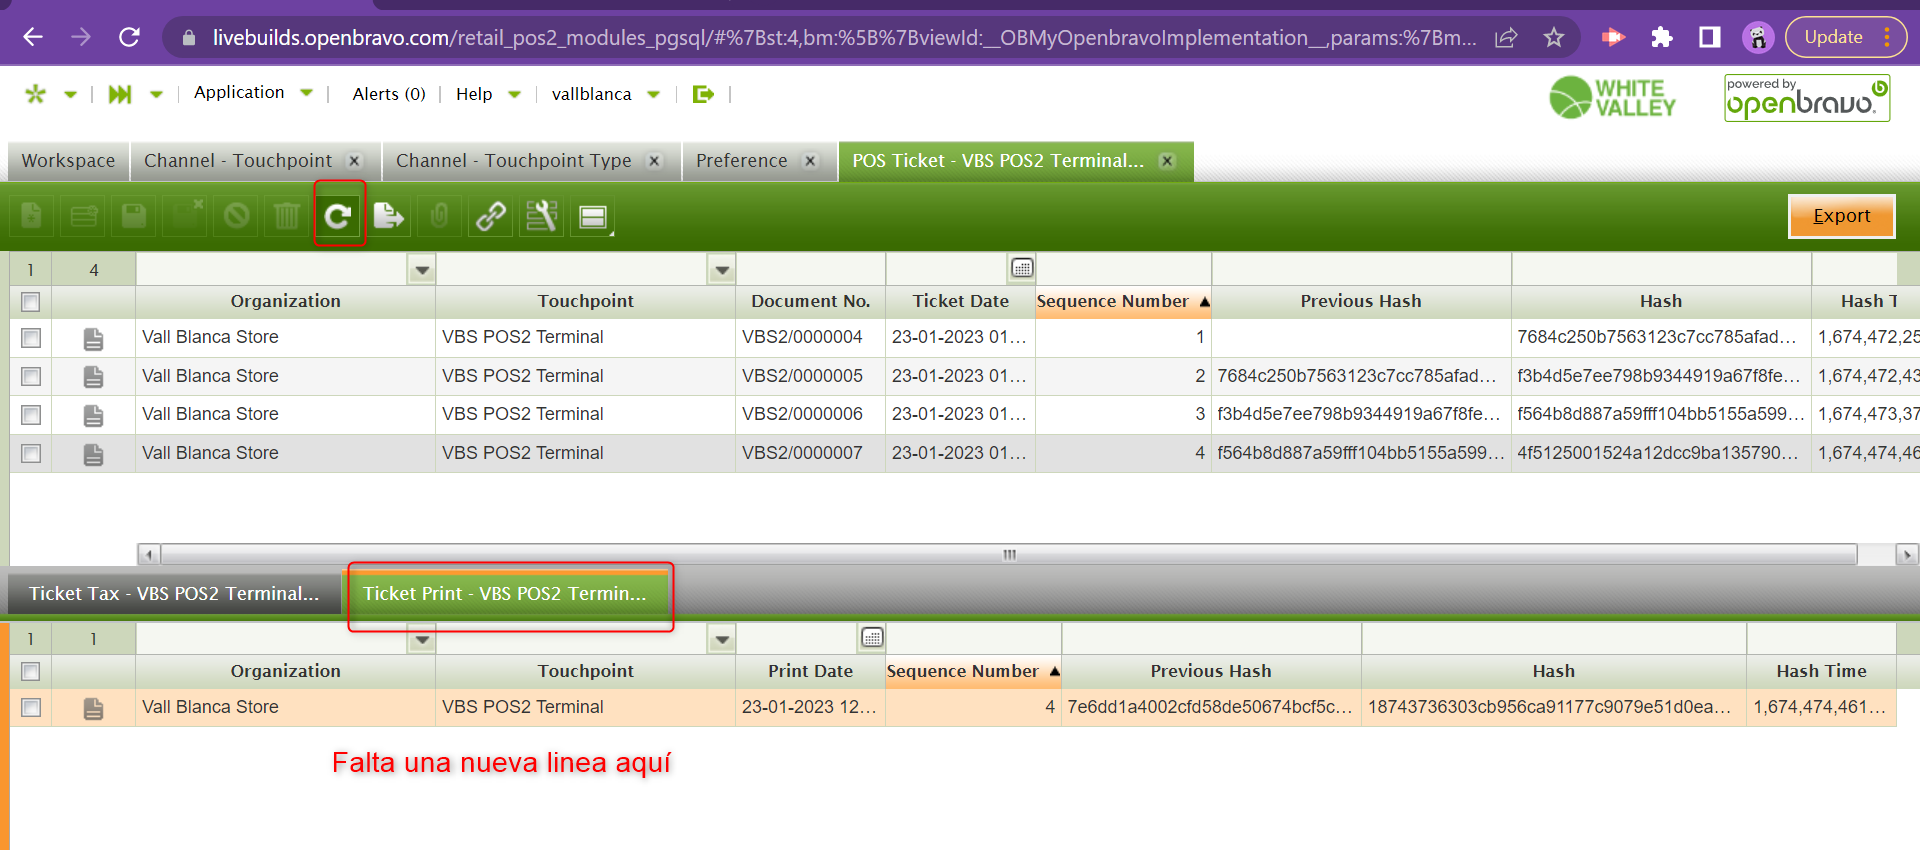
Task: Open the Ticket Tax subtab
Action: click(174, 593)
